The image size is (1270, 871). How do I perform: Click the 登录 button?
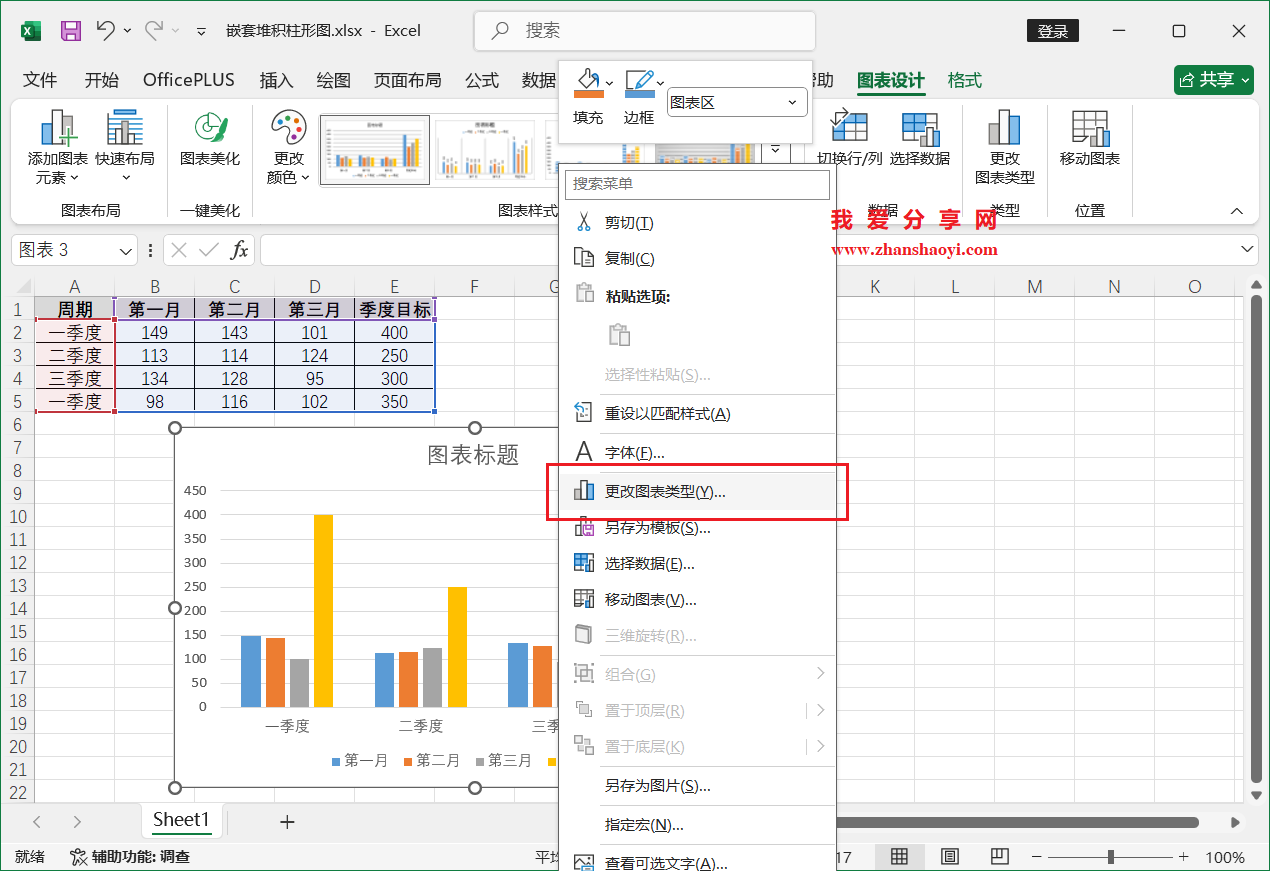click(1052, 31)
